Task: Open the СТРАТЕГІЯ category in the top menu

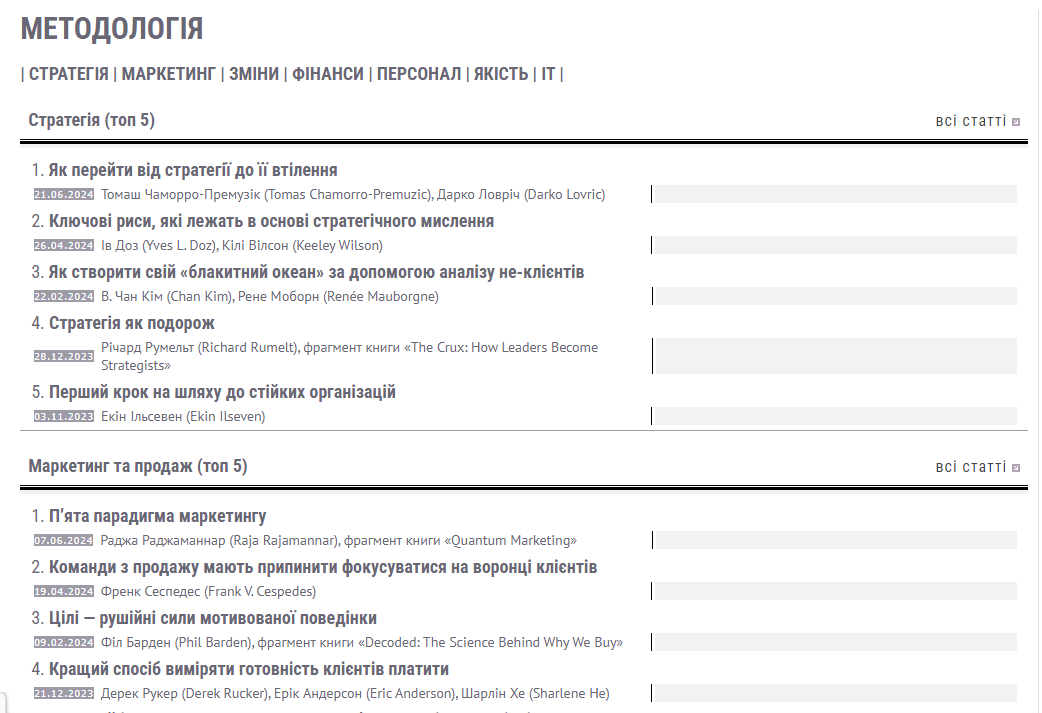Action: [x=68, y=74]
